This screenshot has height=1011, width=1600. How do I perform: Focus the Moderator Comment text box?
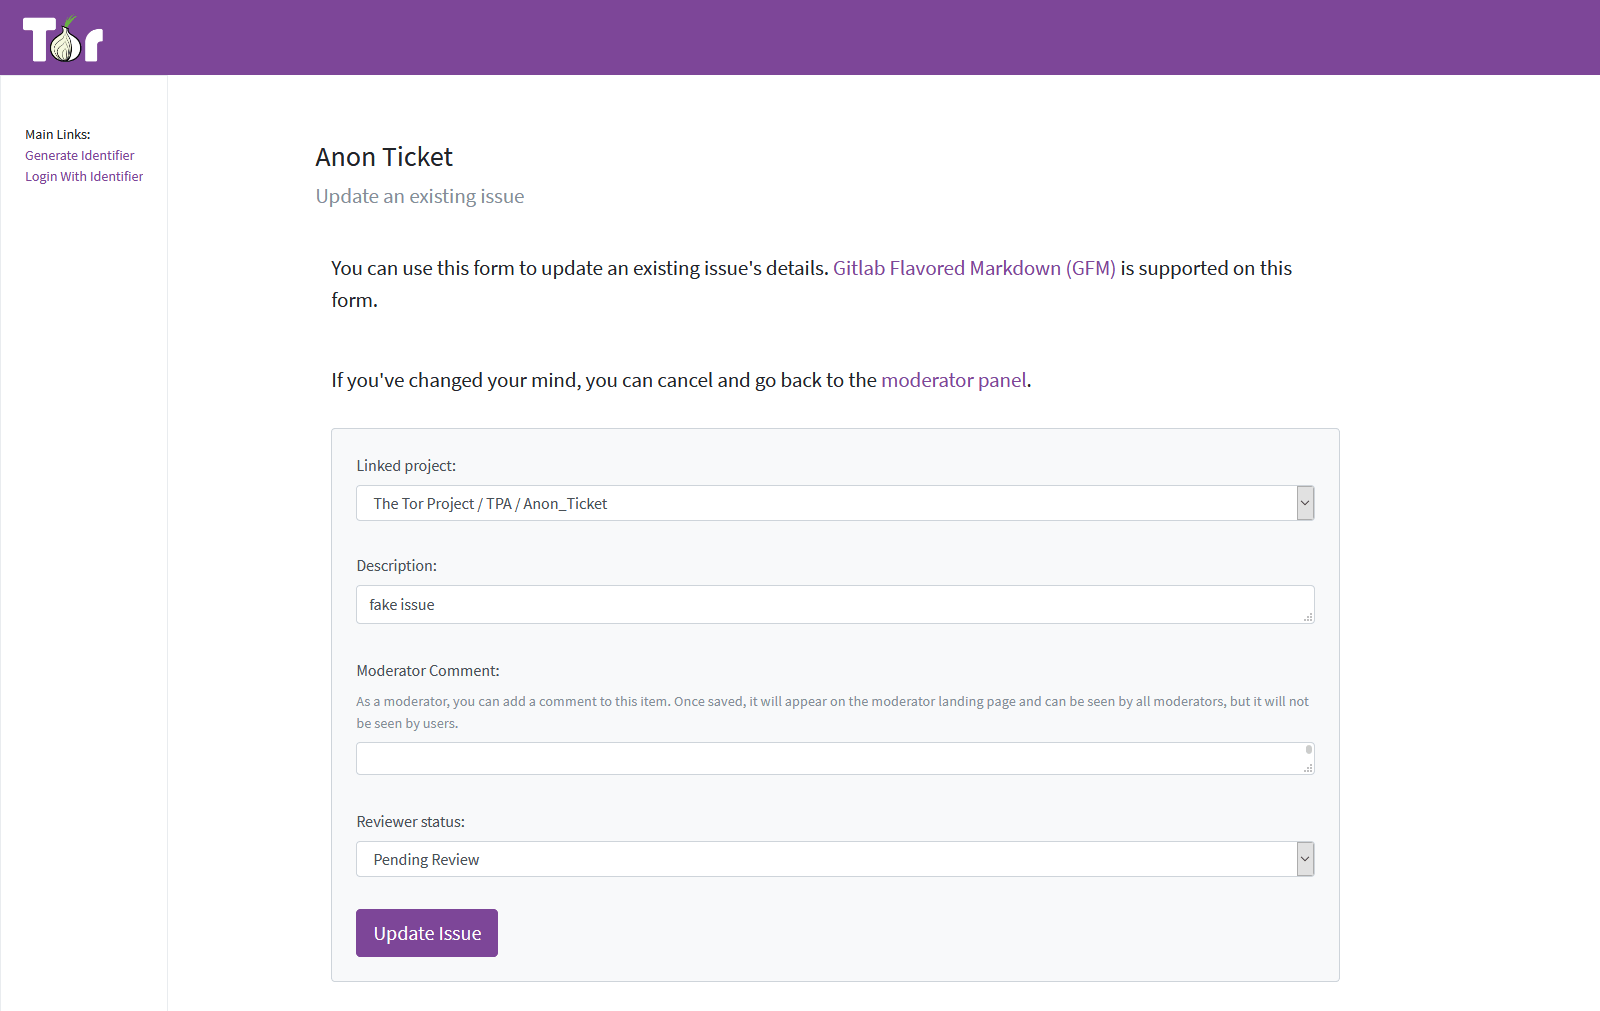835,758
